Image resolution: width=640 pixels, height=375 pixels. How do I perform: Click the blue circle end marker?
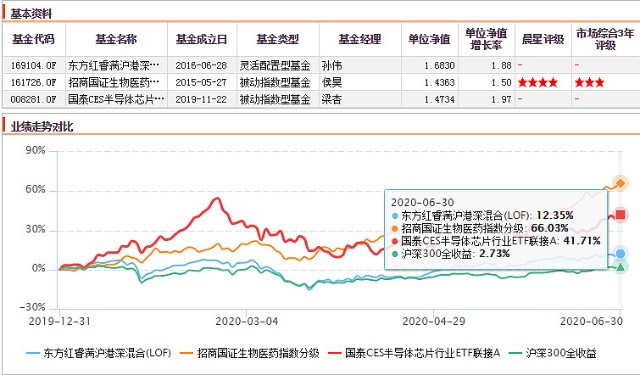point(620,253)
